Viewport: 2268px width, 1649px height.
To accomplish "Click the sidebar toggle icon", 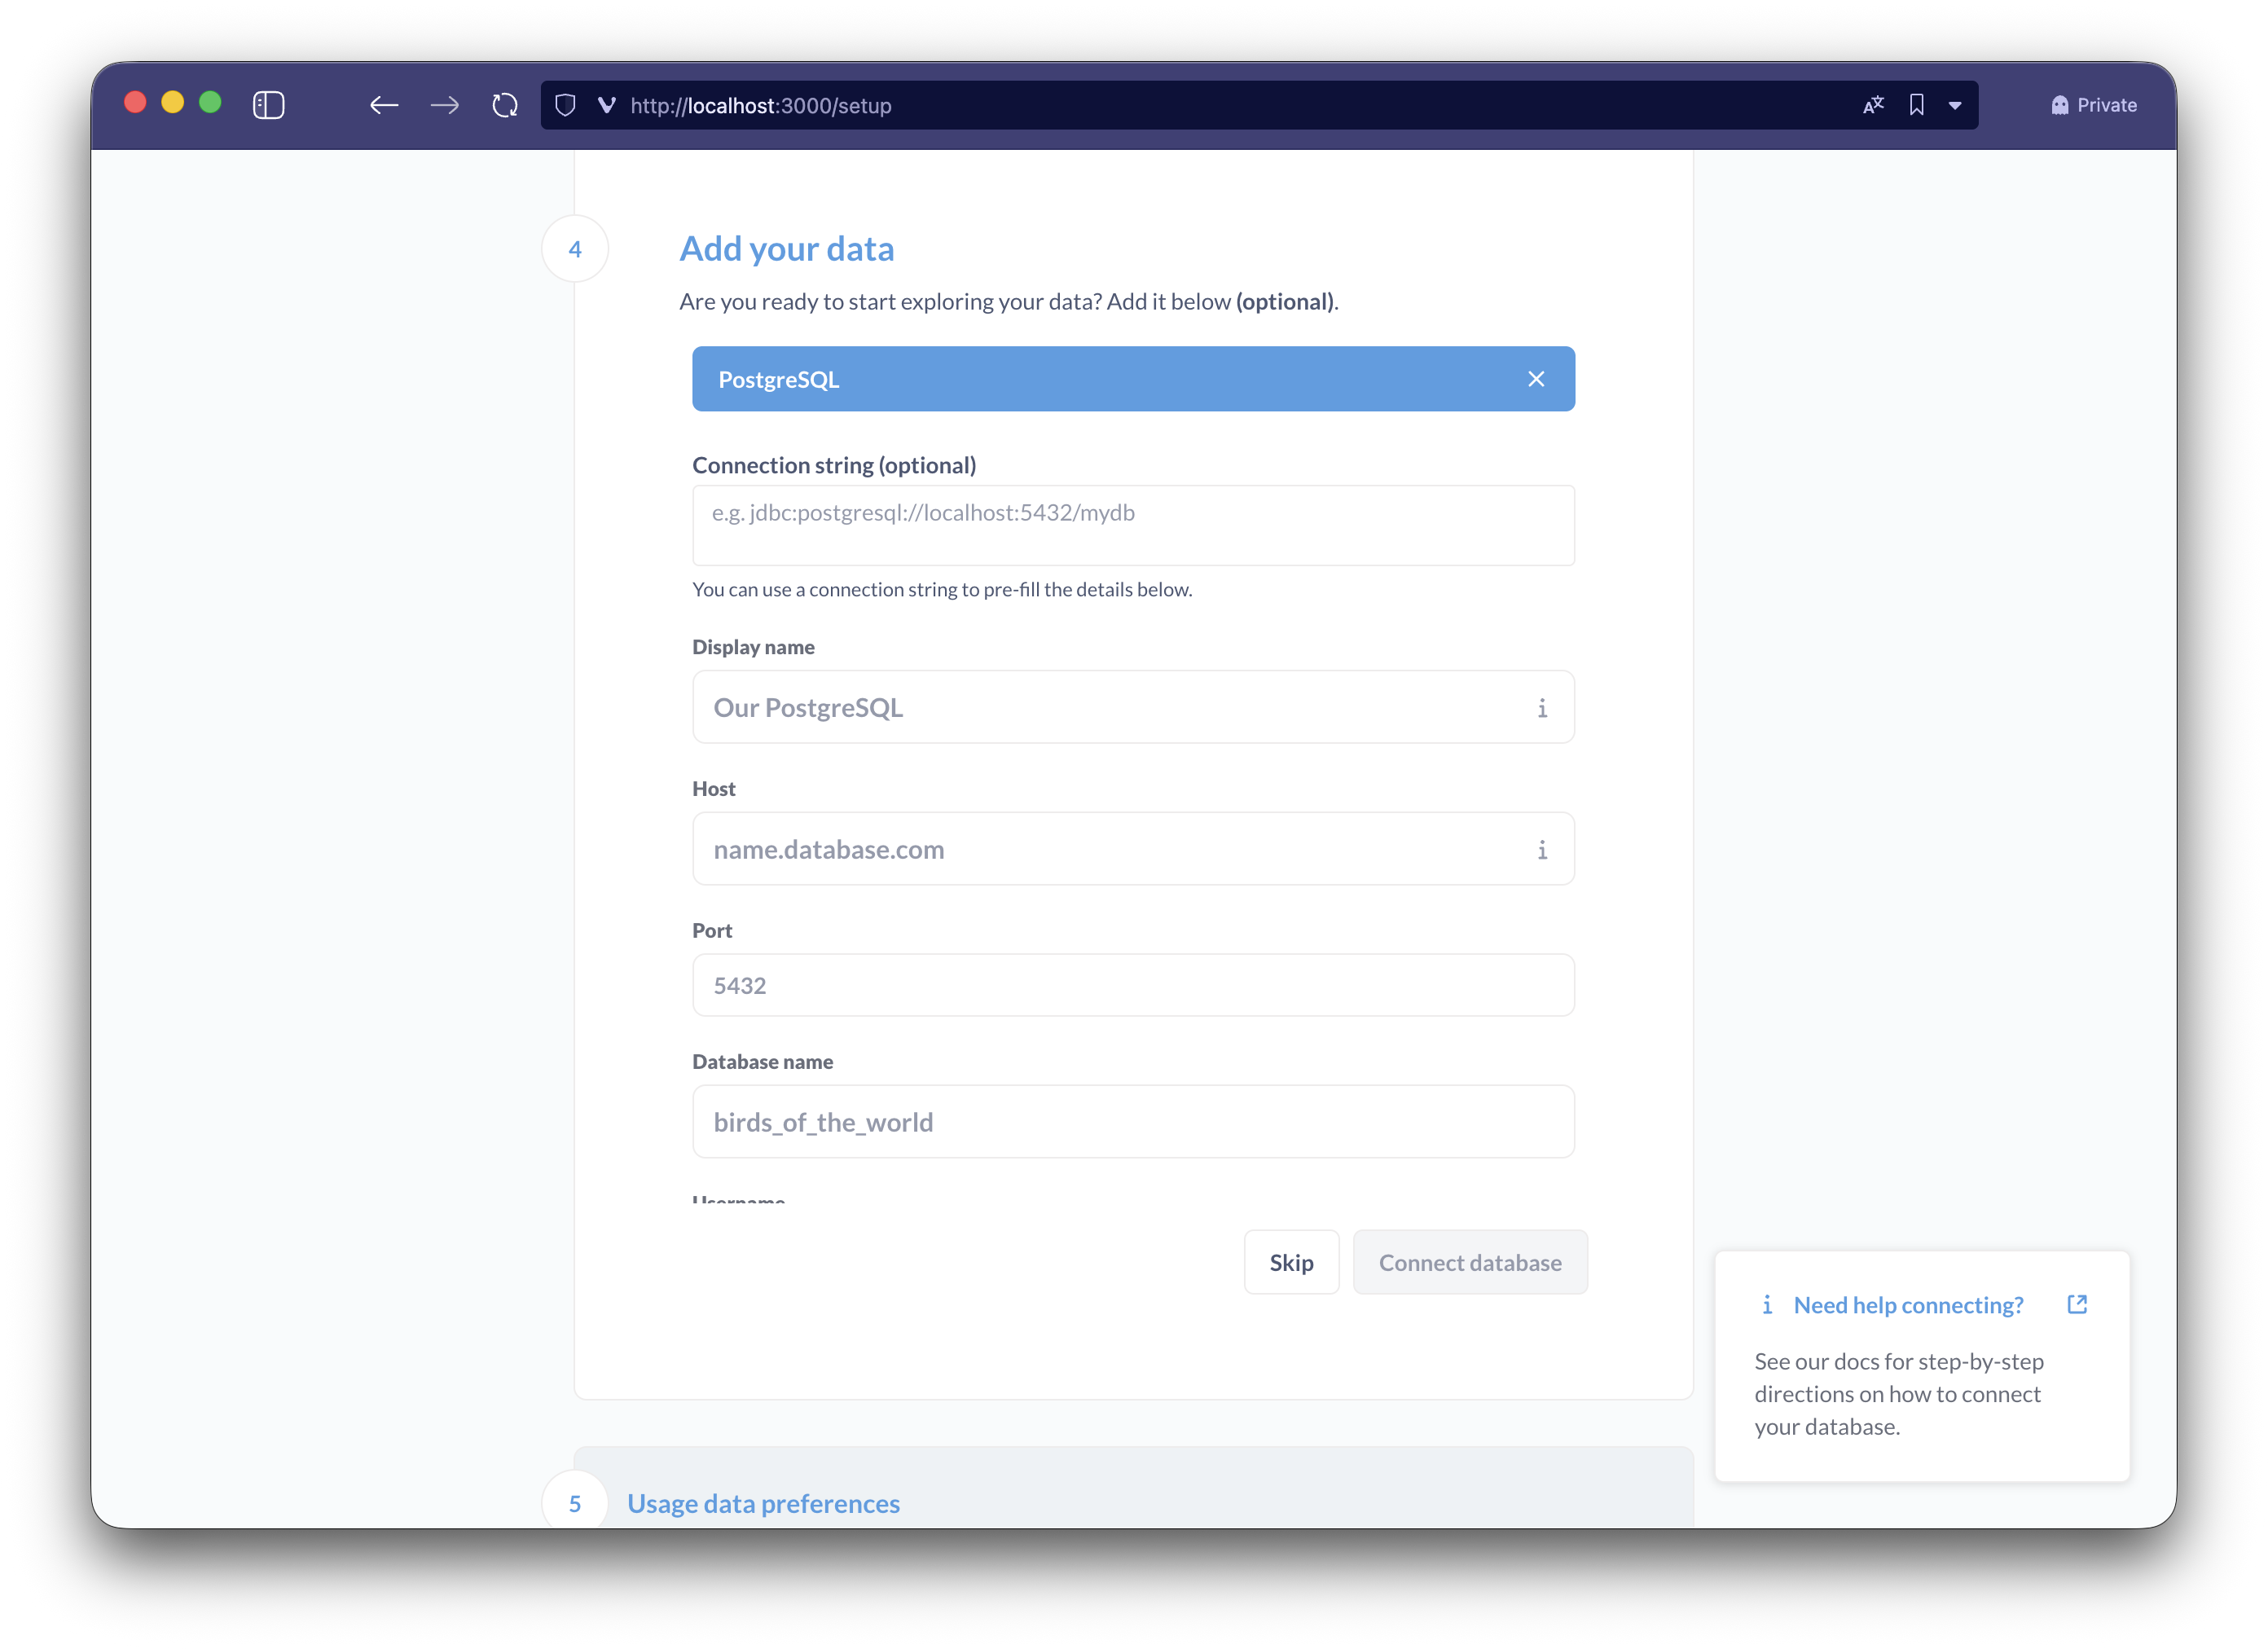I will (268, 105).
